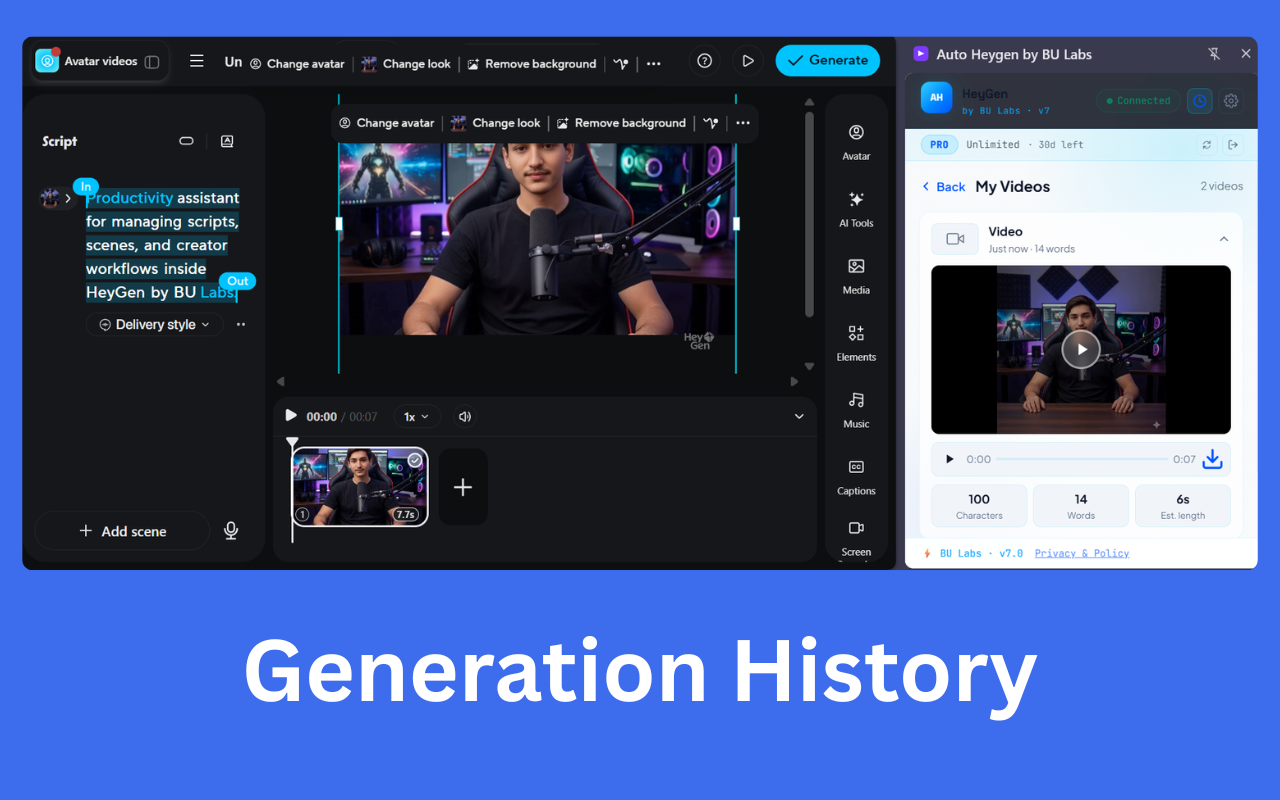Click the Connected status badge

[x=1137, y=100]
